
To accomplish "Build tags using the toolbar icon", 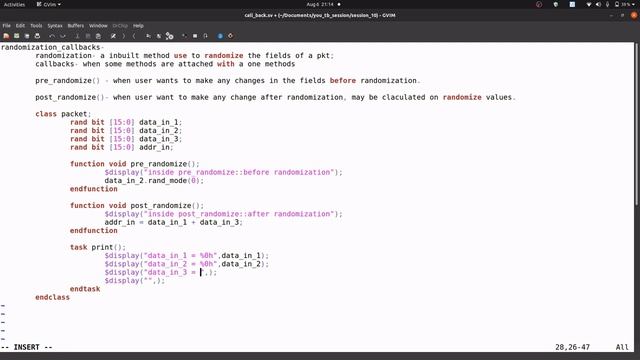I will (195, 36).
